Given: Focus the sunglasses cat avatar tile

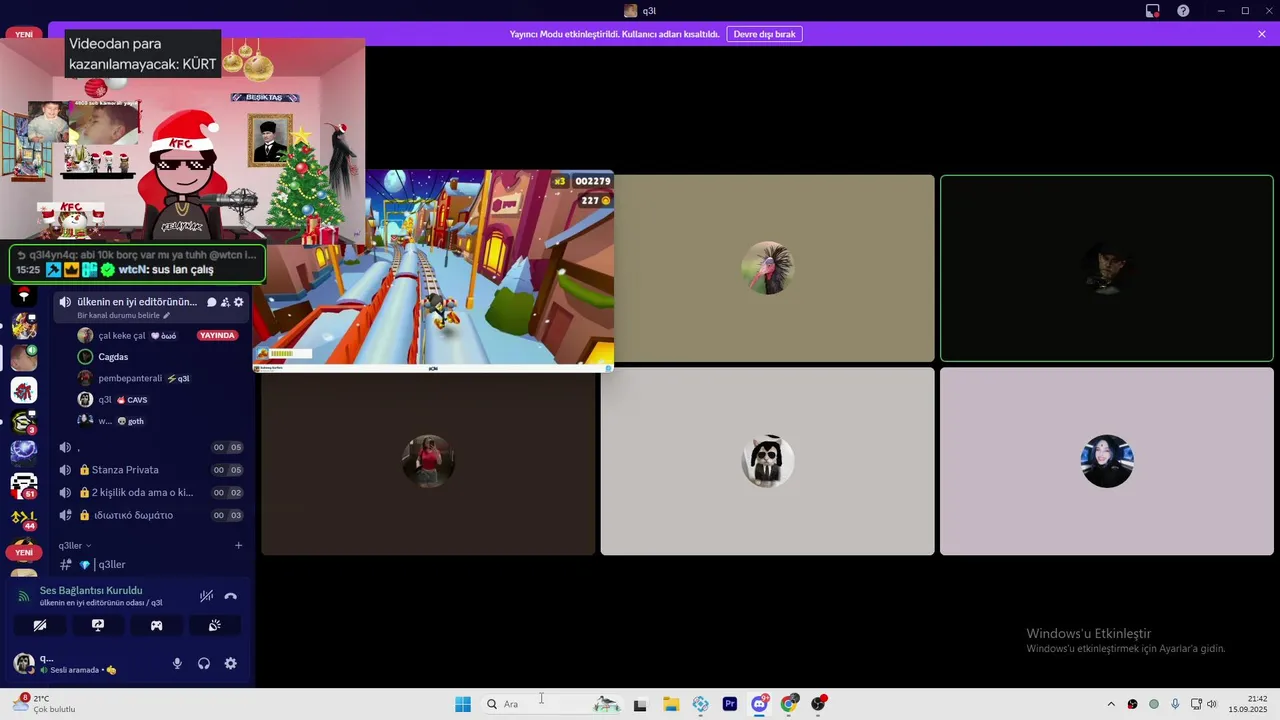Looking at the screenshot, I should (767, 461).
